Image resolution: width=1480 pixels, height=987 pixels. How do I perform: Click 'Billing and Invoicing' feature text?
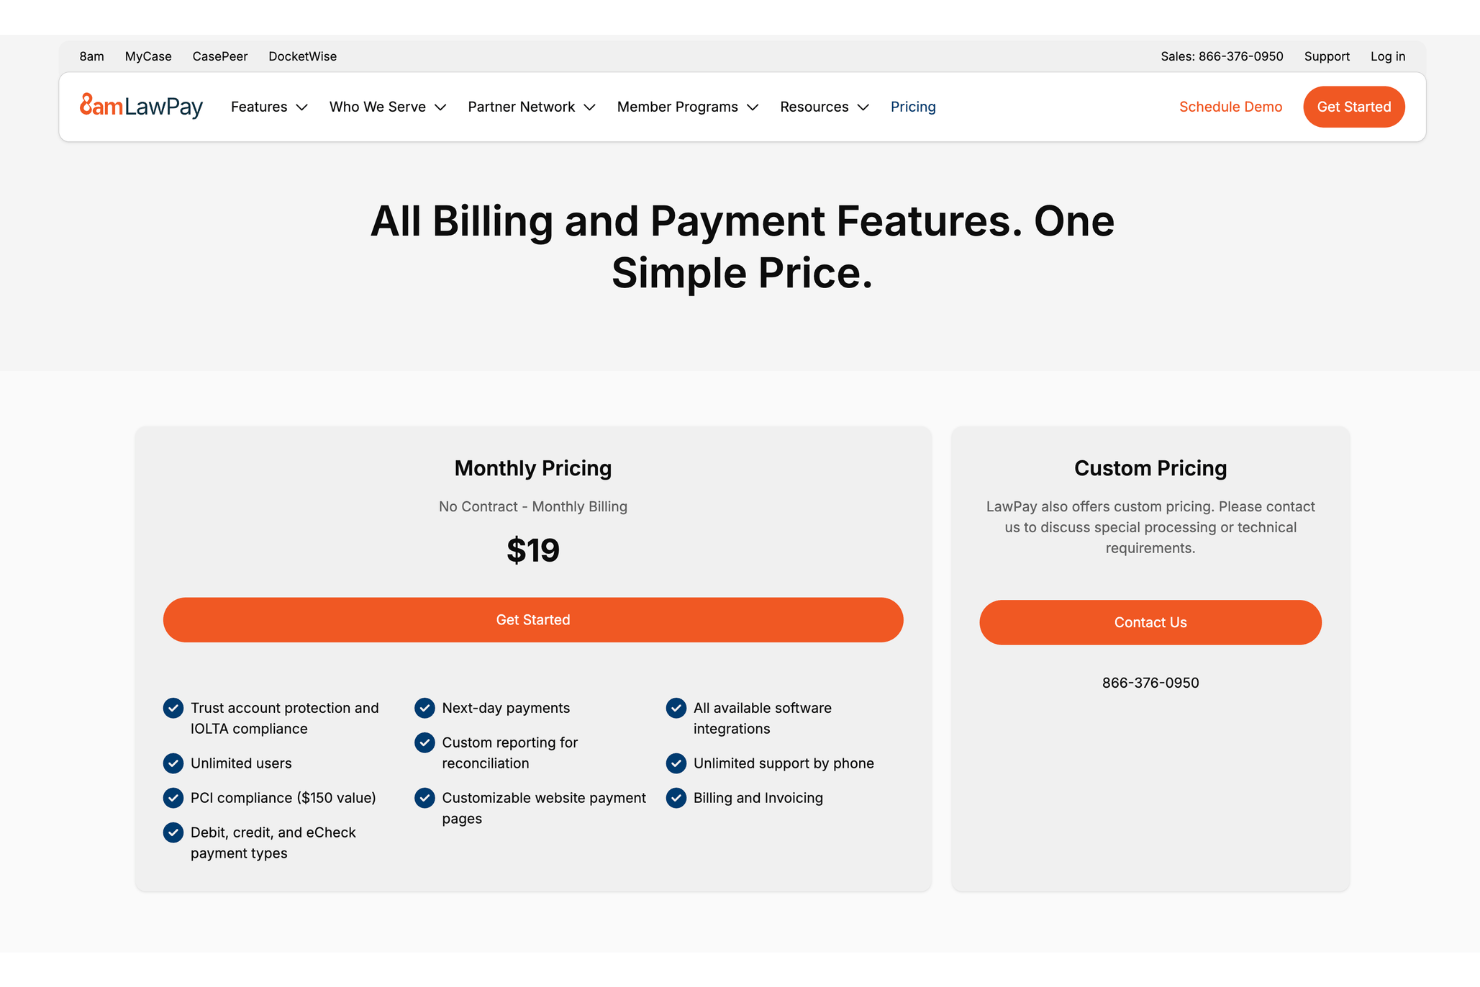click(x=758, y=798)
